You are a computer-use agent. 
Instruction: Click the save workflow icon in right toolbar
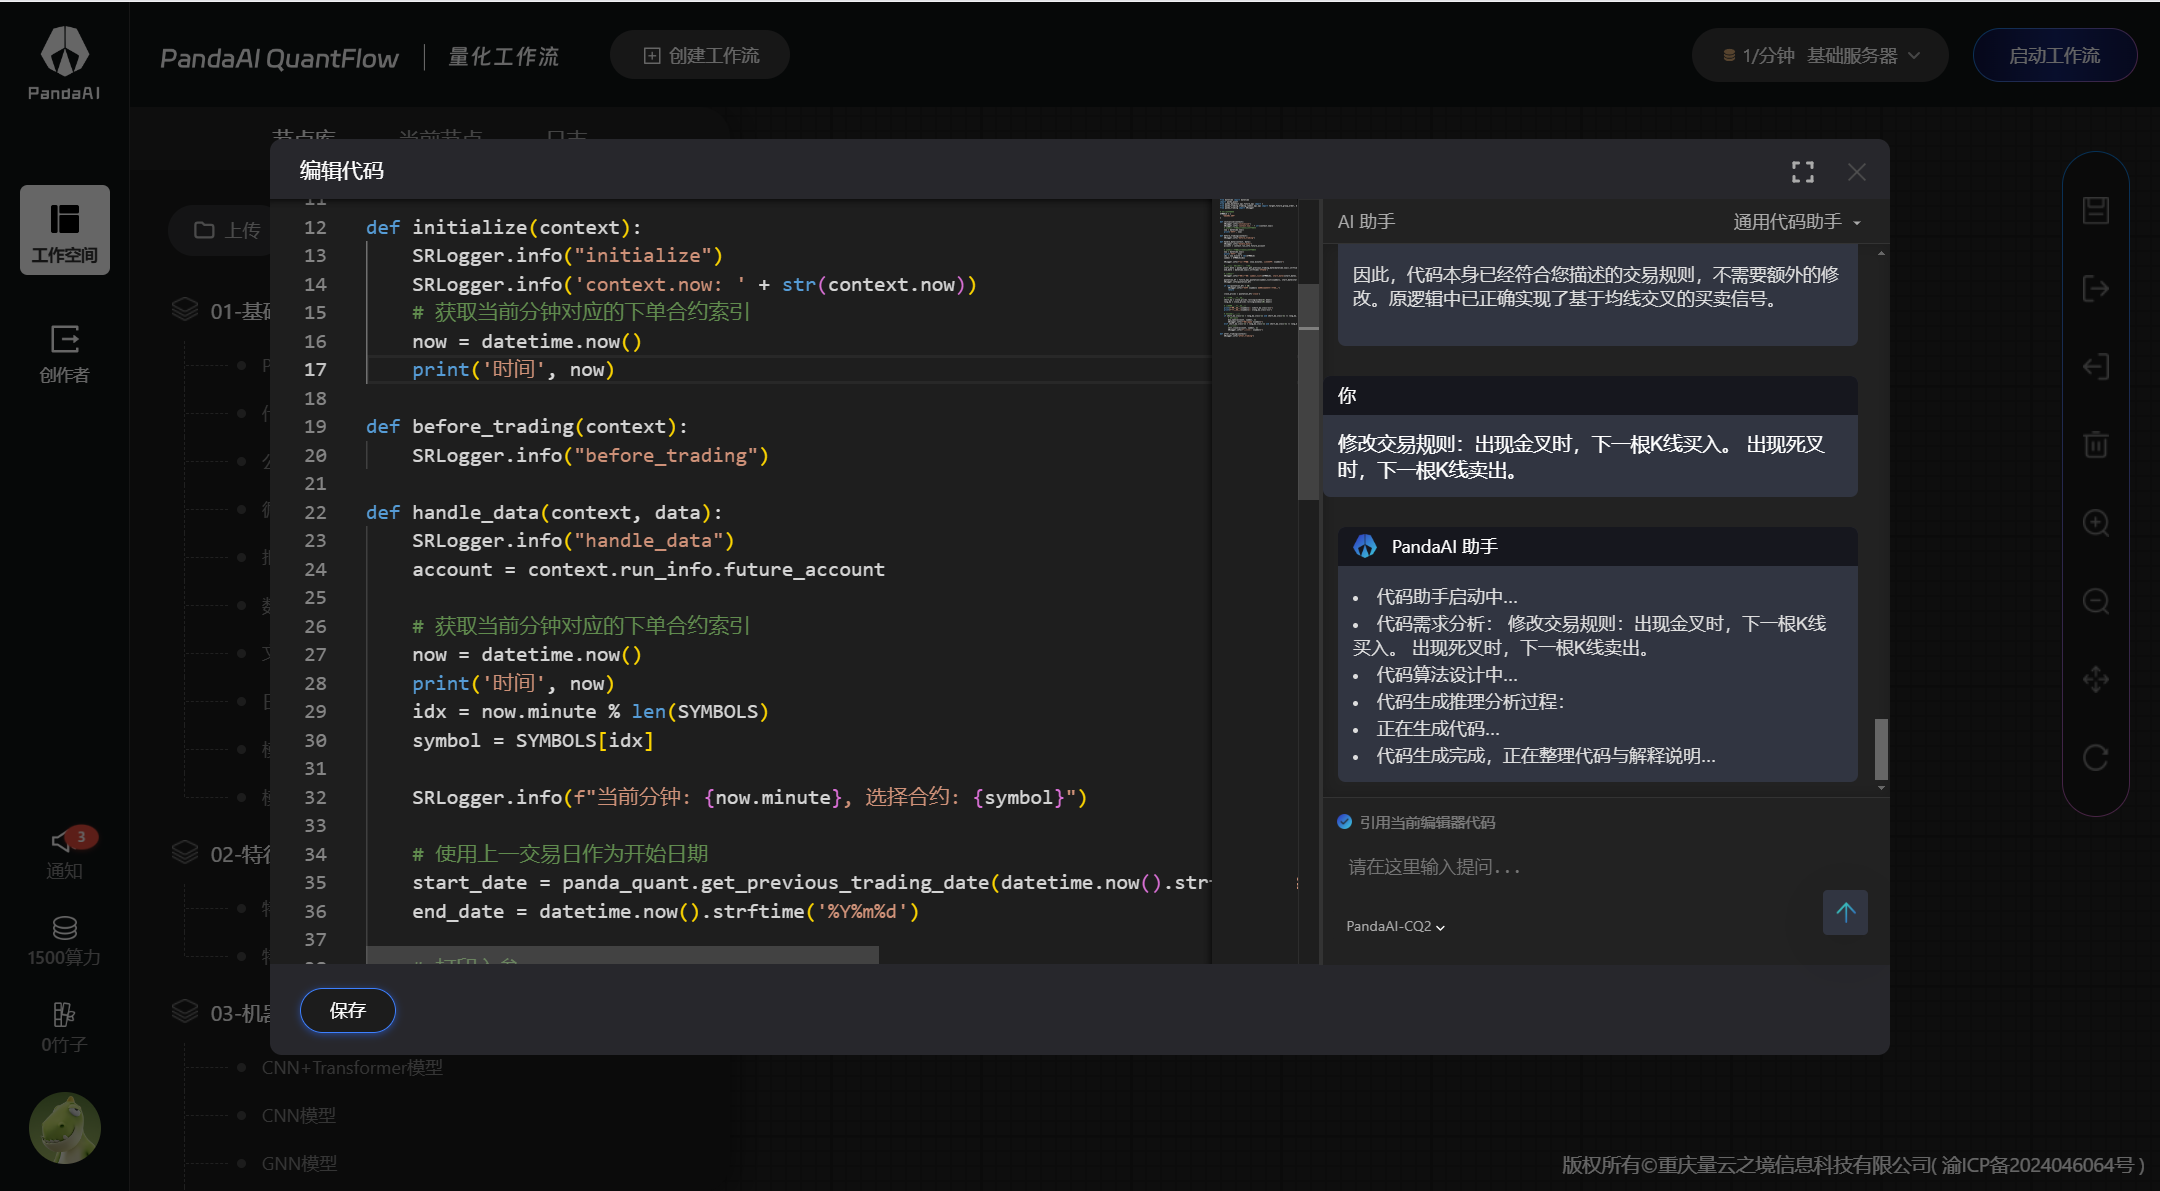2096,210
